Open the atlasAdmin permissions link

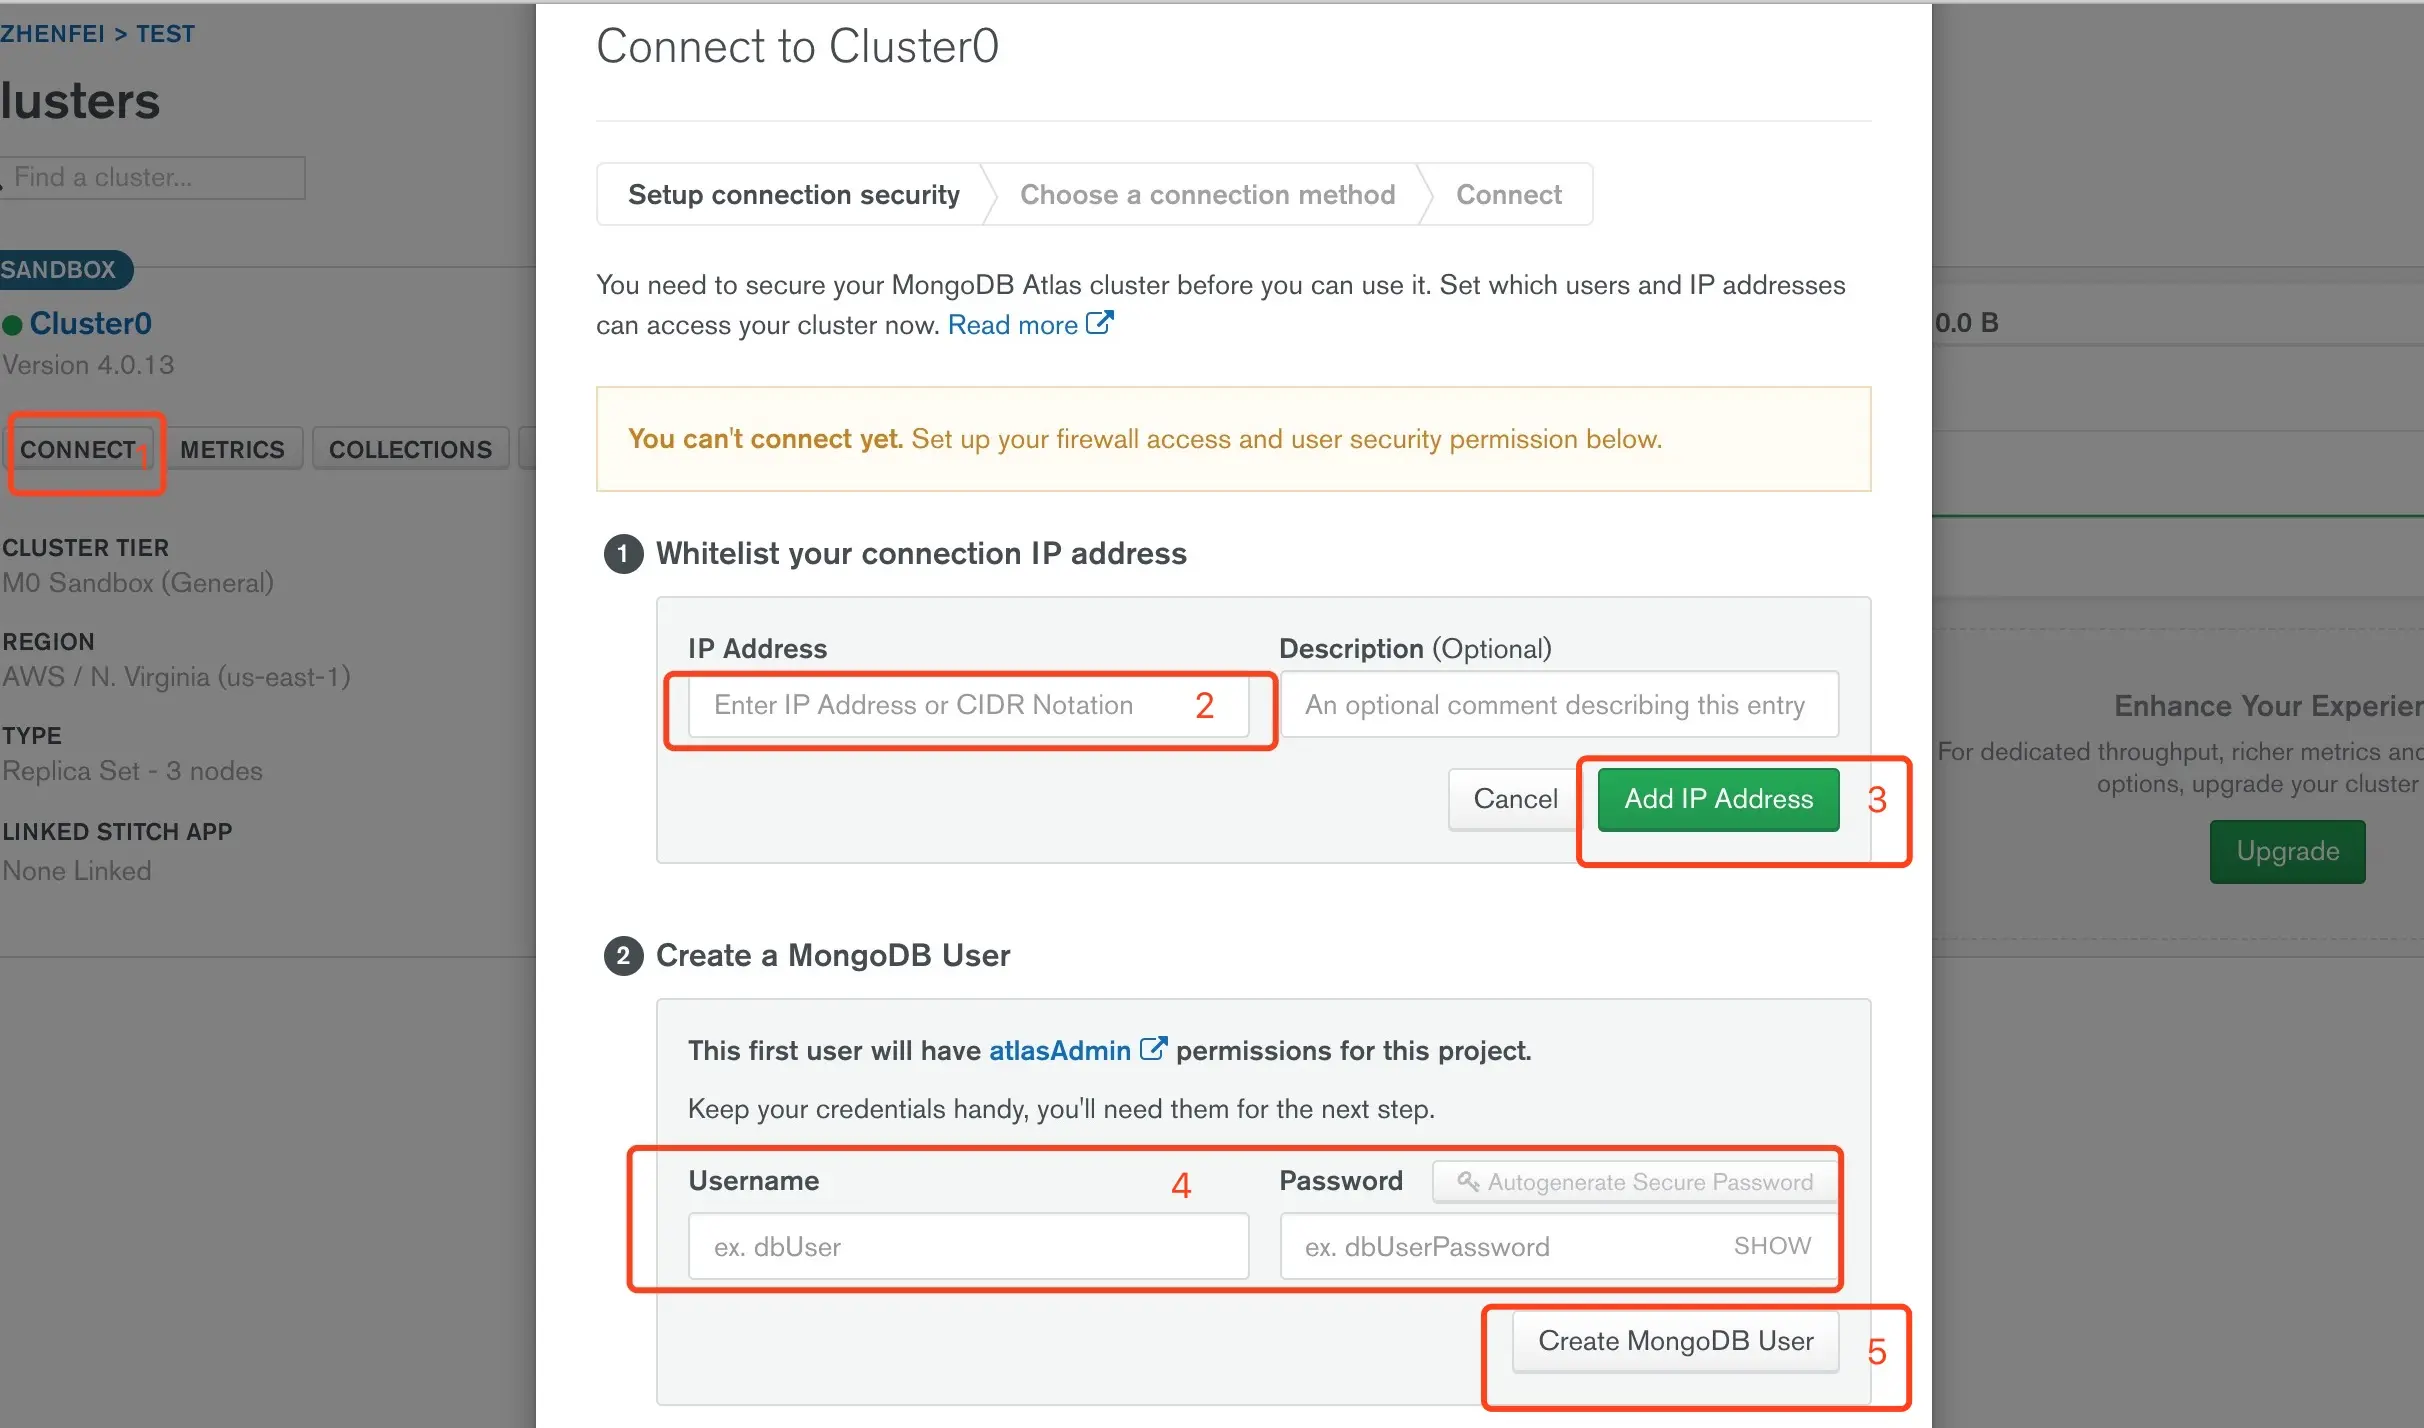1059,1051
